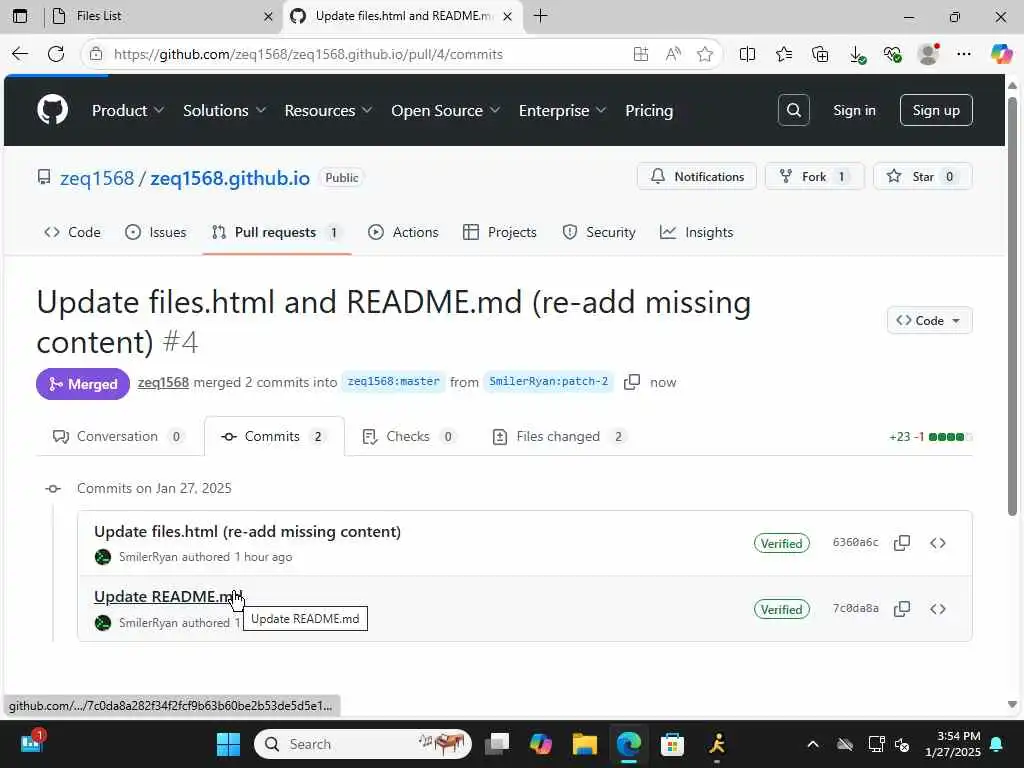Screen dimensions: 1024x768
Task: Fork the repository
Action: pos(814,176)
